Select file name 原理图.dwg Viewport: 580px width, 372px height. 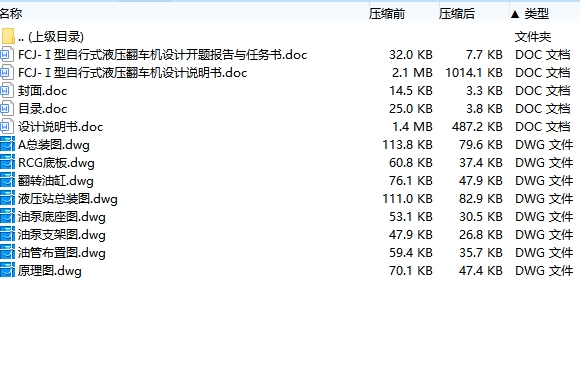[50, 271]
